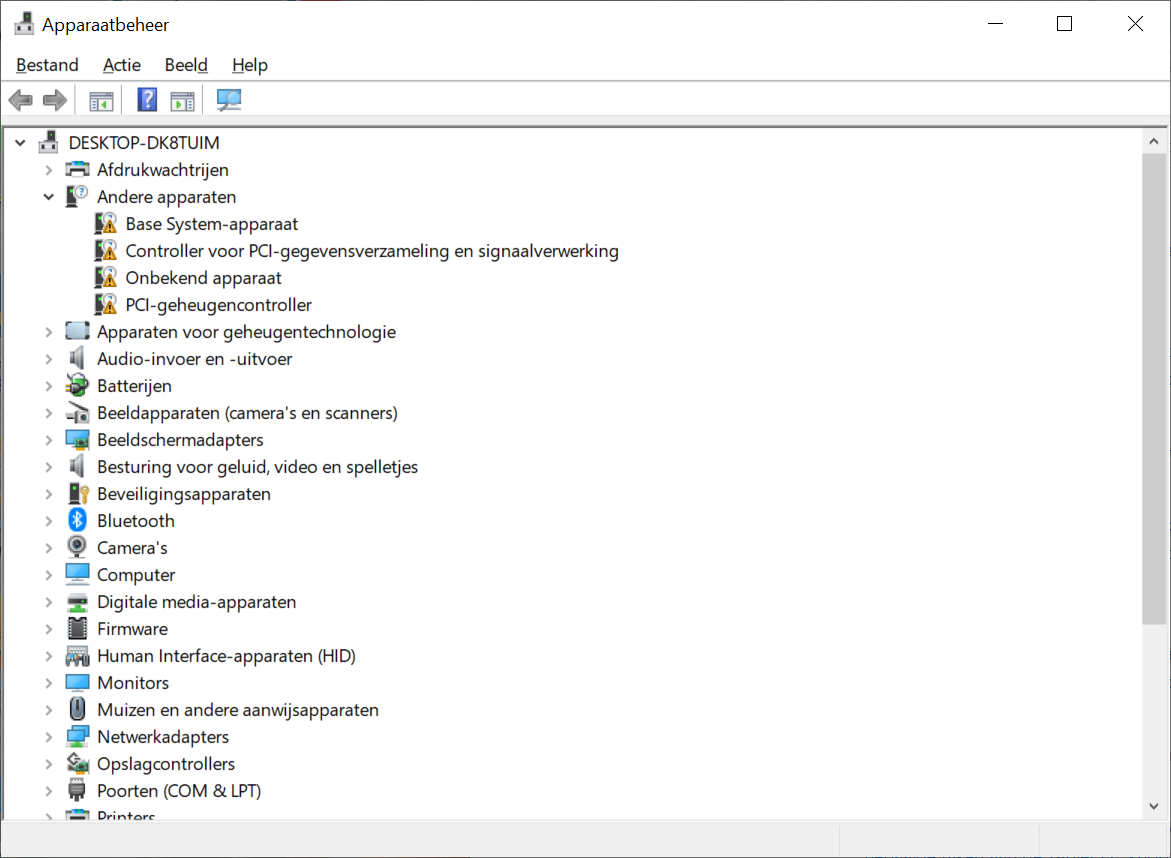Select the Base System-apparaat warning icon
Image resolution: width=1171 pixels, height=858 pixels.
(x=105, y=224)
